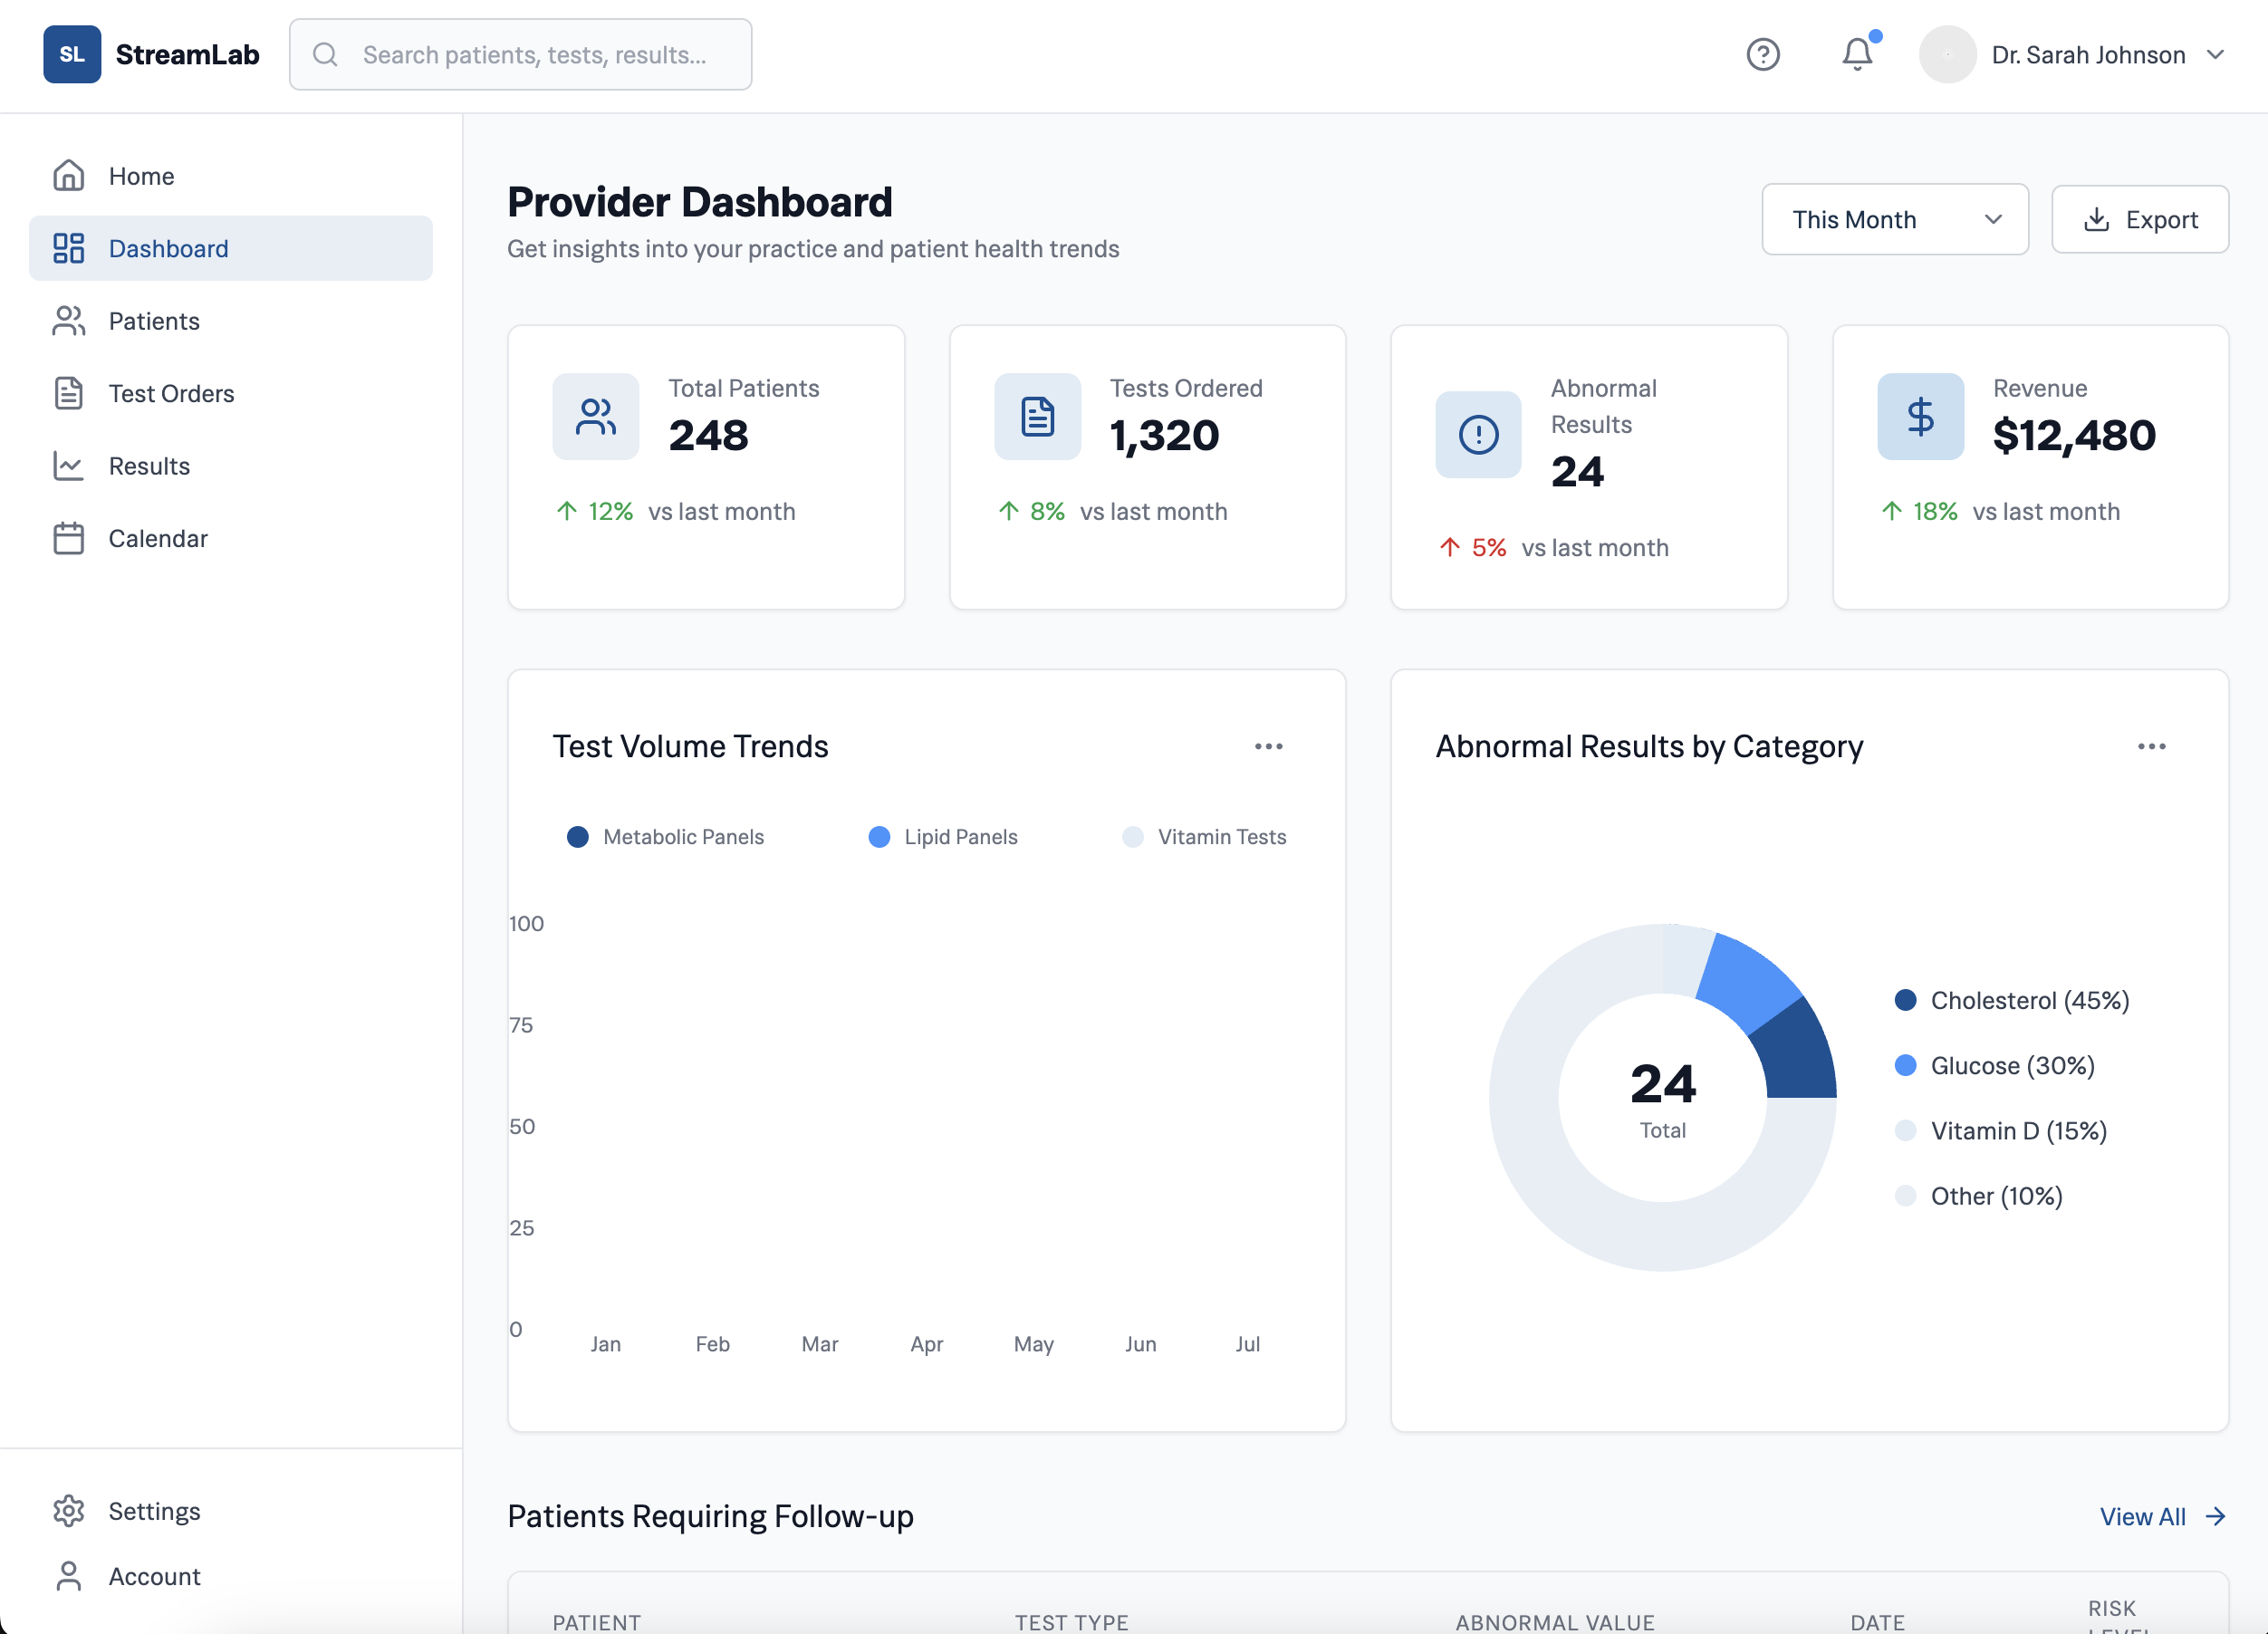Navigate to the Home section

140,175
